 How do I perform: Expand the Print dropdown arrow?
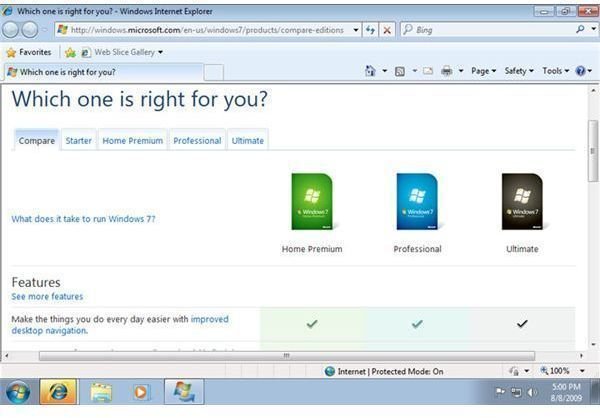[x=461, y=71]
